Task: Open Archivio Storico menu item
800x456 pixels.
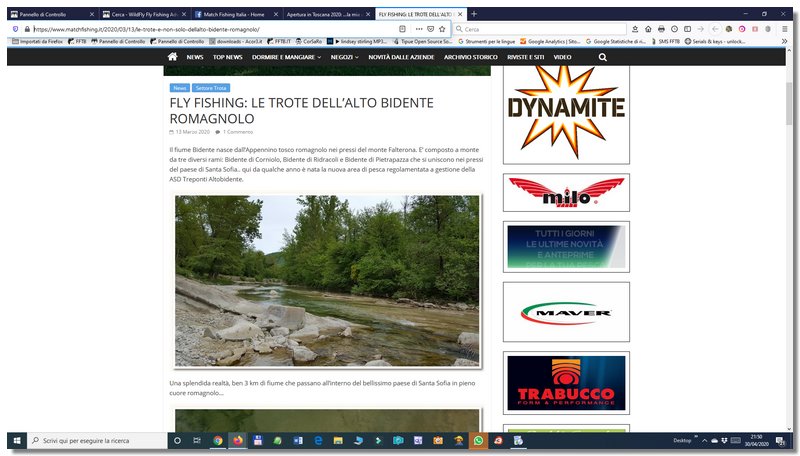Action: click(470, 57)
